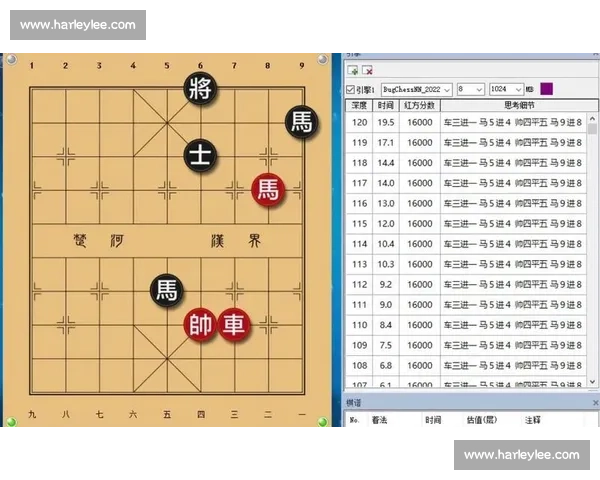Select the depth 112 analysis row
600x480 pixels.
point(466,285)
